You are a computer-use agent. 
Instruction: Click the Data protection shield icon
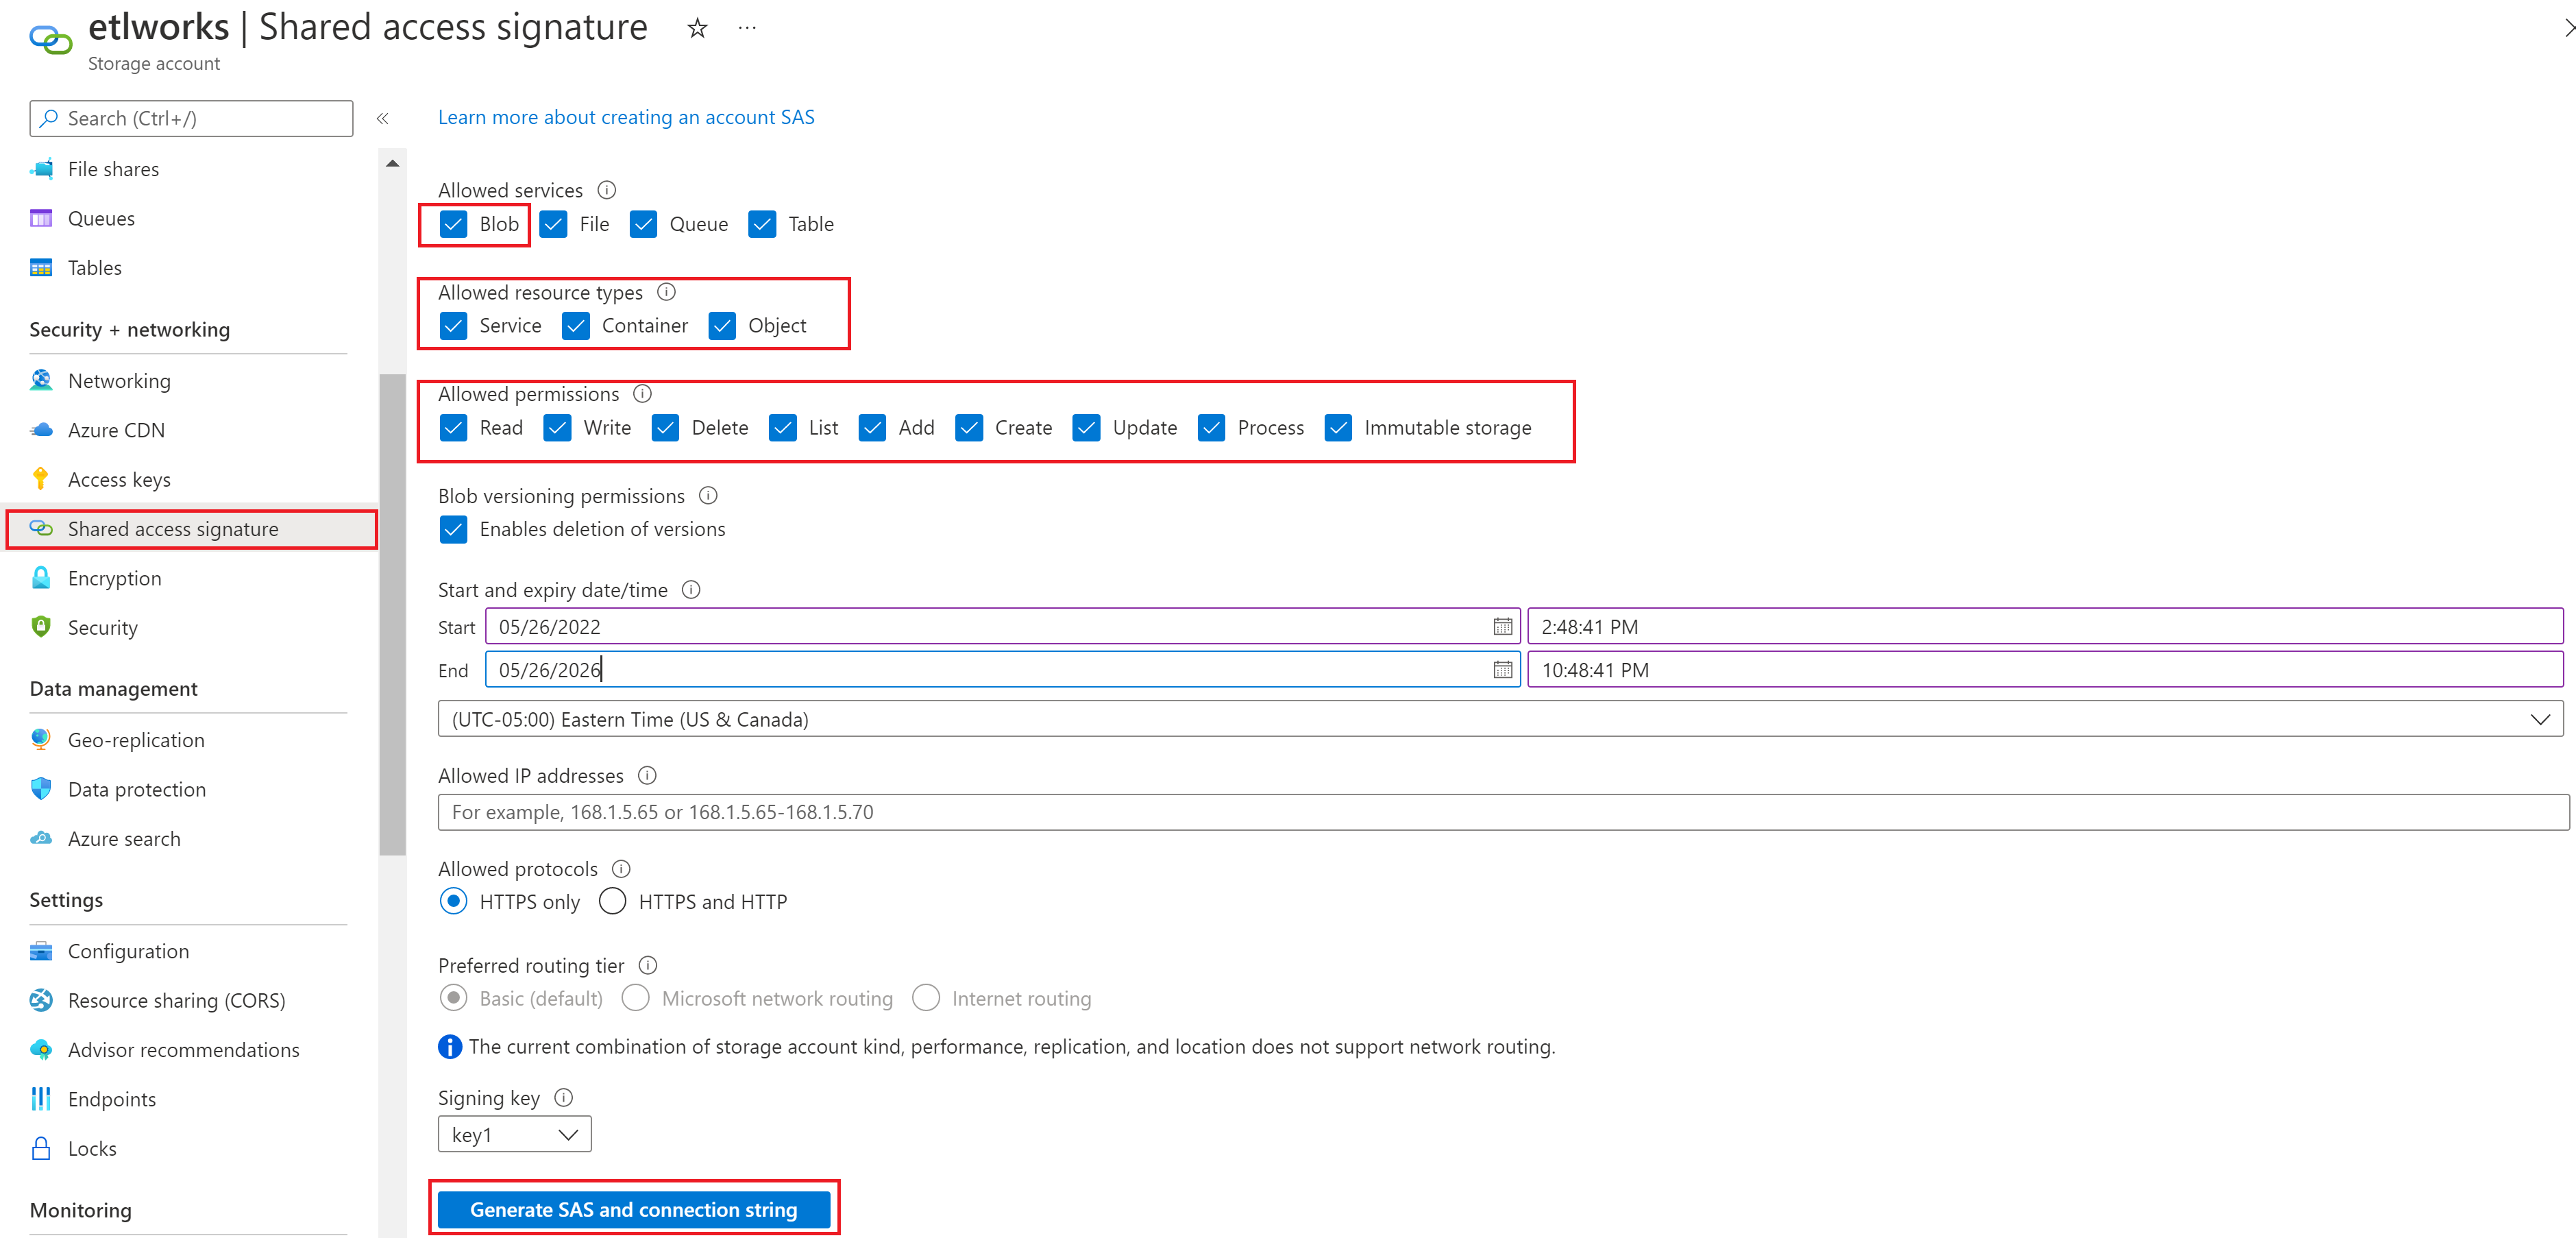coord(42,789)
